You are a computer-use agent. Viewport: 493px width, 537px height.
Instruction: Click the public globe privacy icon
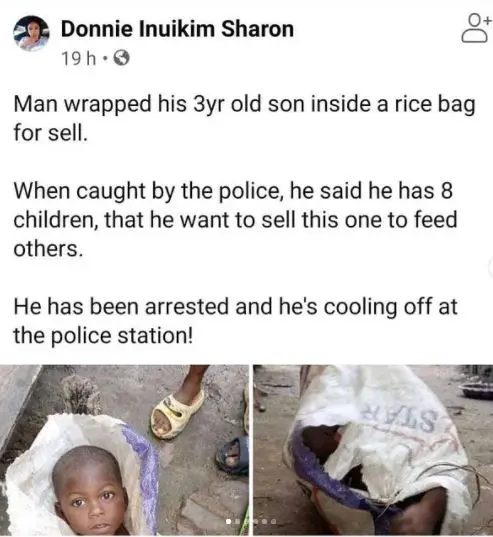pyautogui.click(x=121, y=58)
